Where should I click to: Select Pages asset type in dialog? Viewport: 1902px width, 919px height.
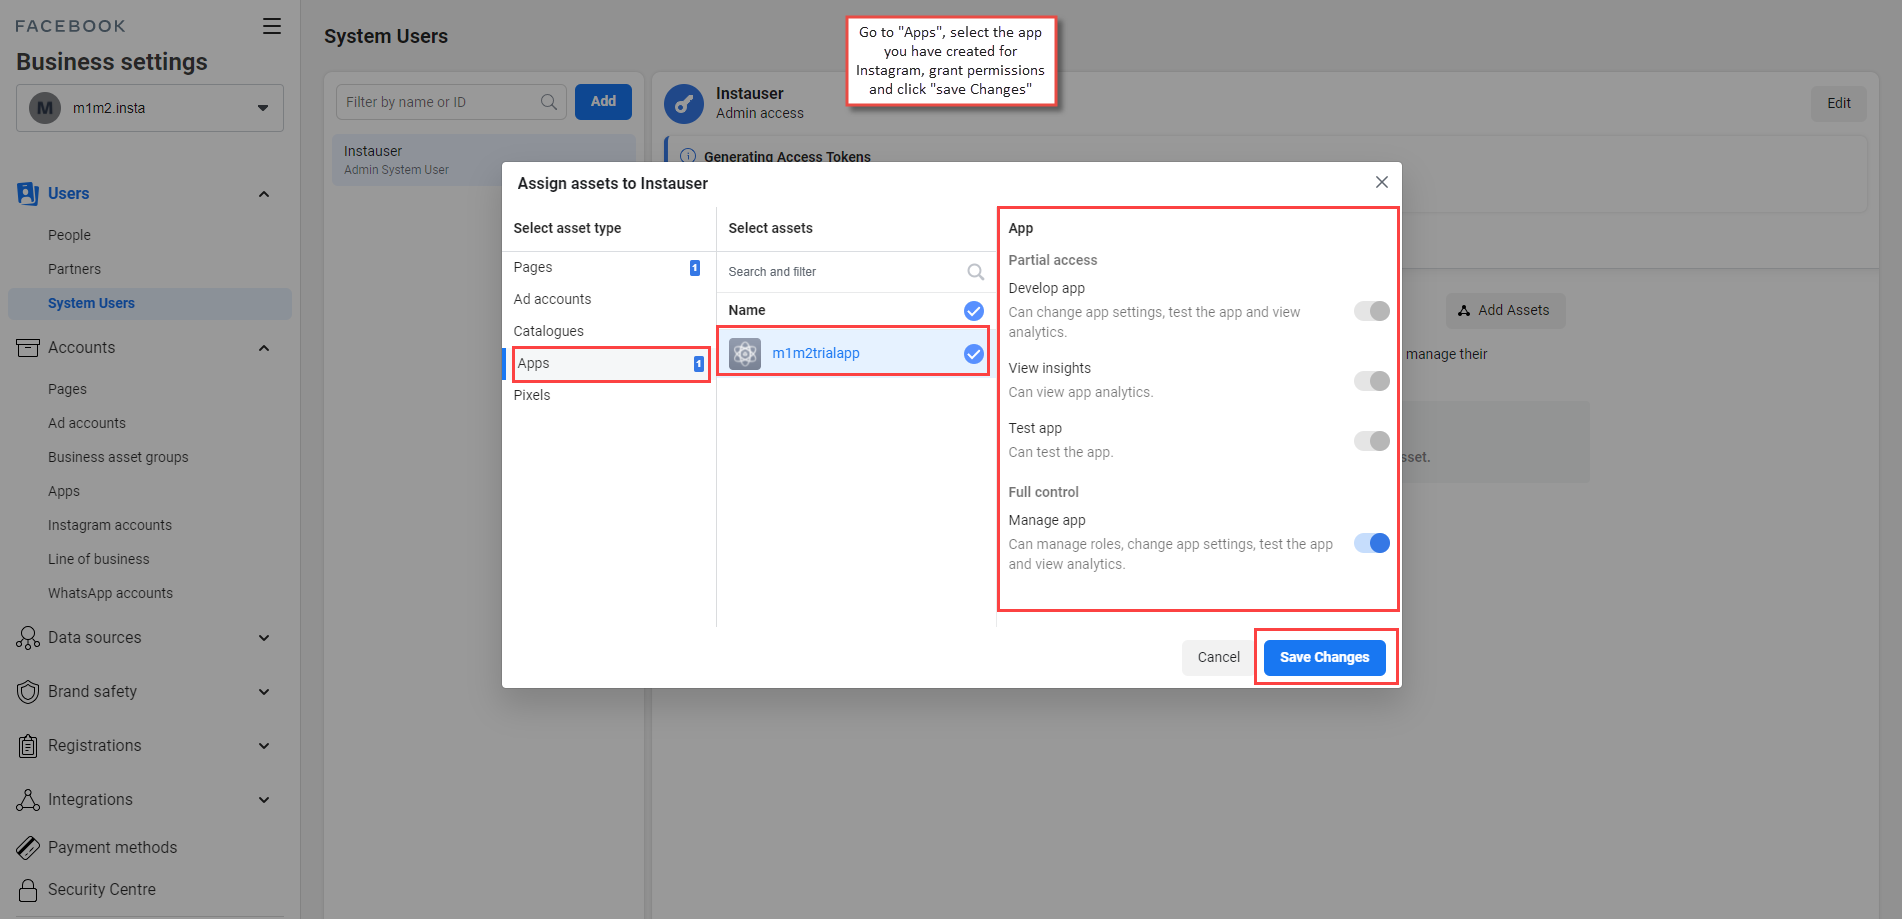click(x=608, y=267)
